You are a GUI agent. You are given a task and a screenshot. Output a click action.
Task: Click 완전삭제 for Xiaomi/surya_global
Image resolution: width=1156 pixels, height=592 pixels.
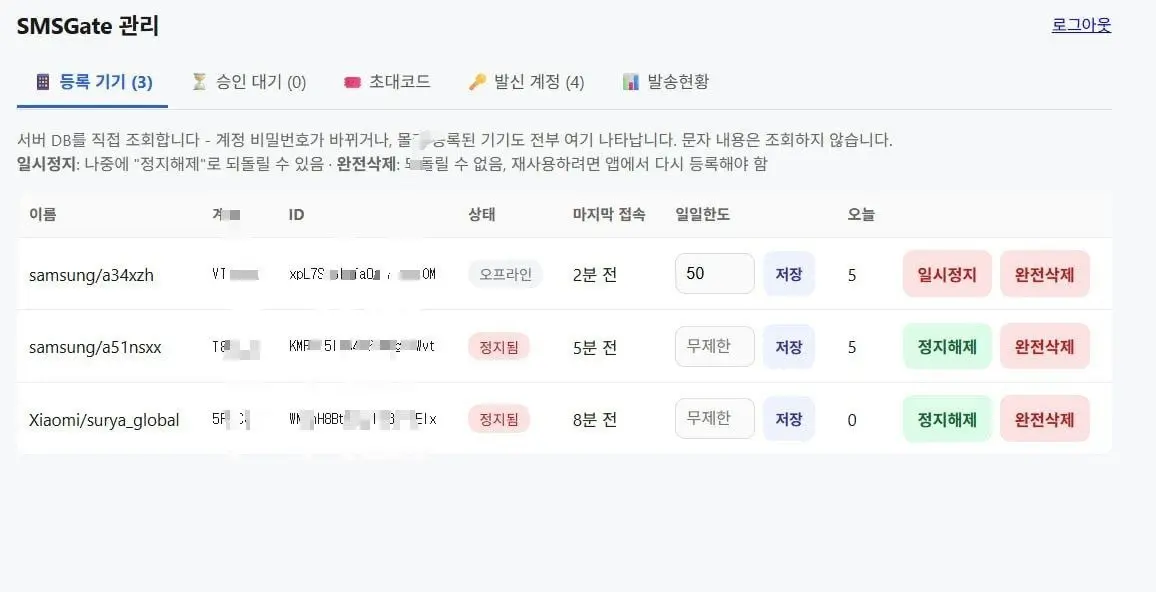(x=1045, y=419)
